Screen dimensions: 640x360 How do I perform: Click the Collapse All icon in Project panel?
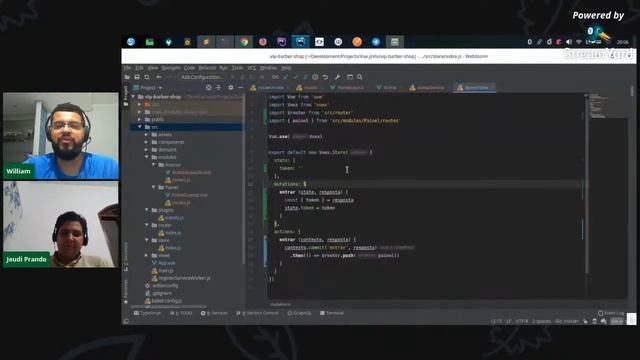point(218,88)
